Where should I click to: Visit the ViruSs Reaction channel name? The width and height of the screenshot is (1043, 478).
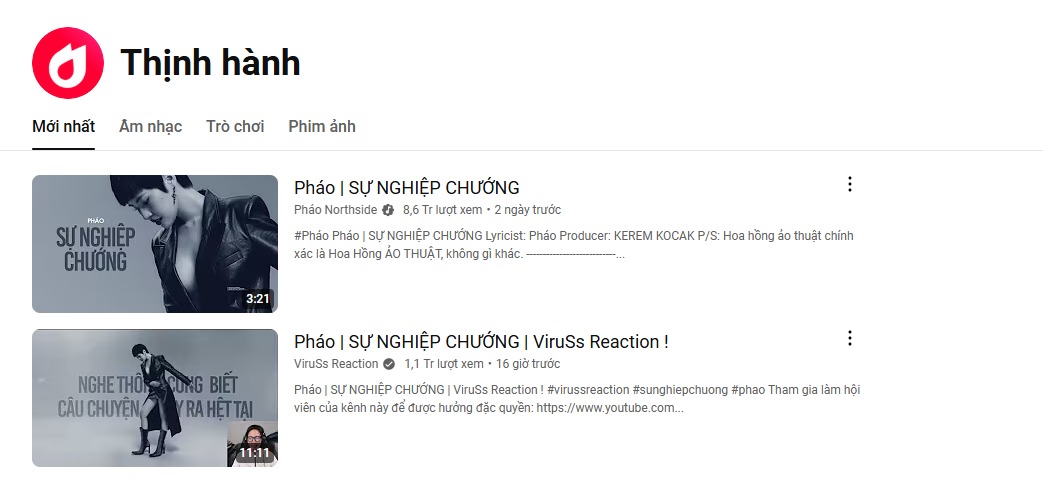(x=336, y=364)
